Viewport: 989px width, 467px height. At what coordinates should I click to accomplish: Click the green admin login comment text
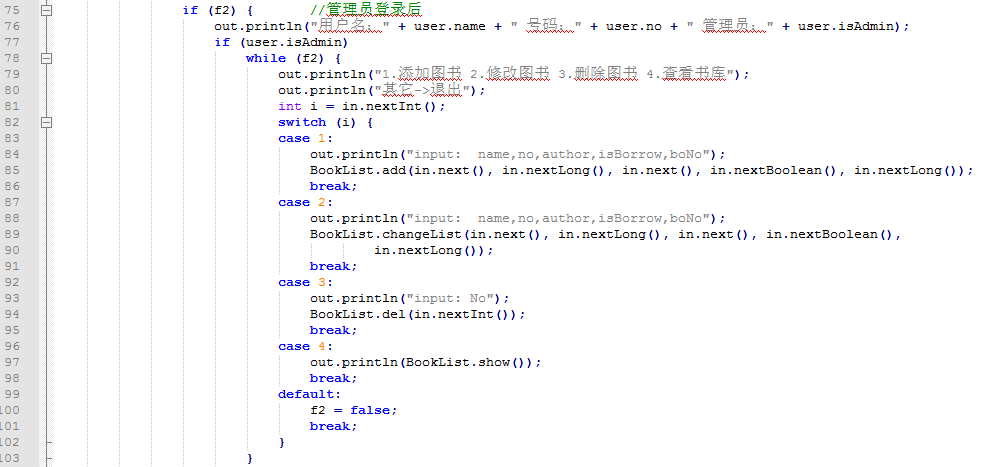[366, 9]
